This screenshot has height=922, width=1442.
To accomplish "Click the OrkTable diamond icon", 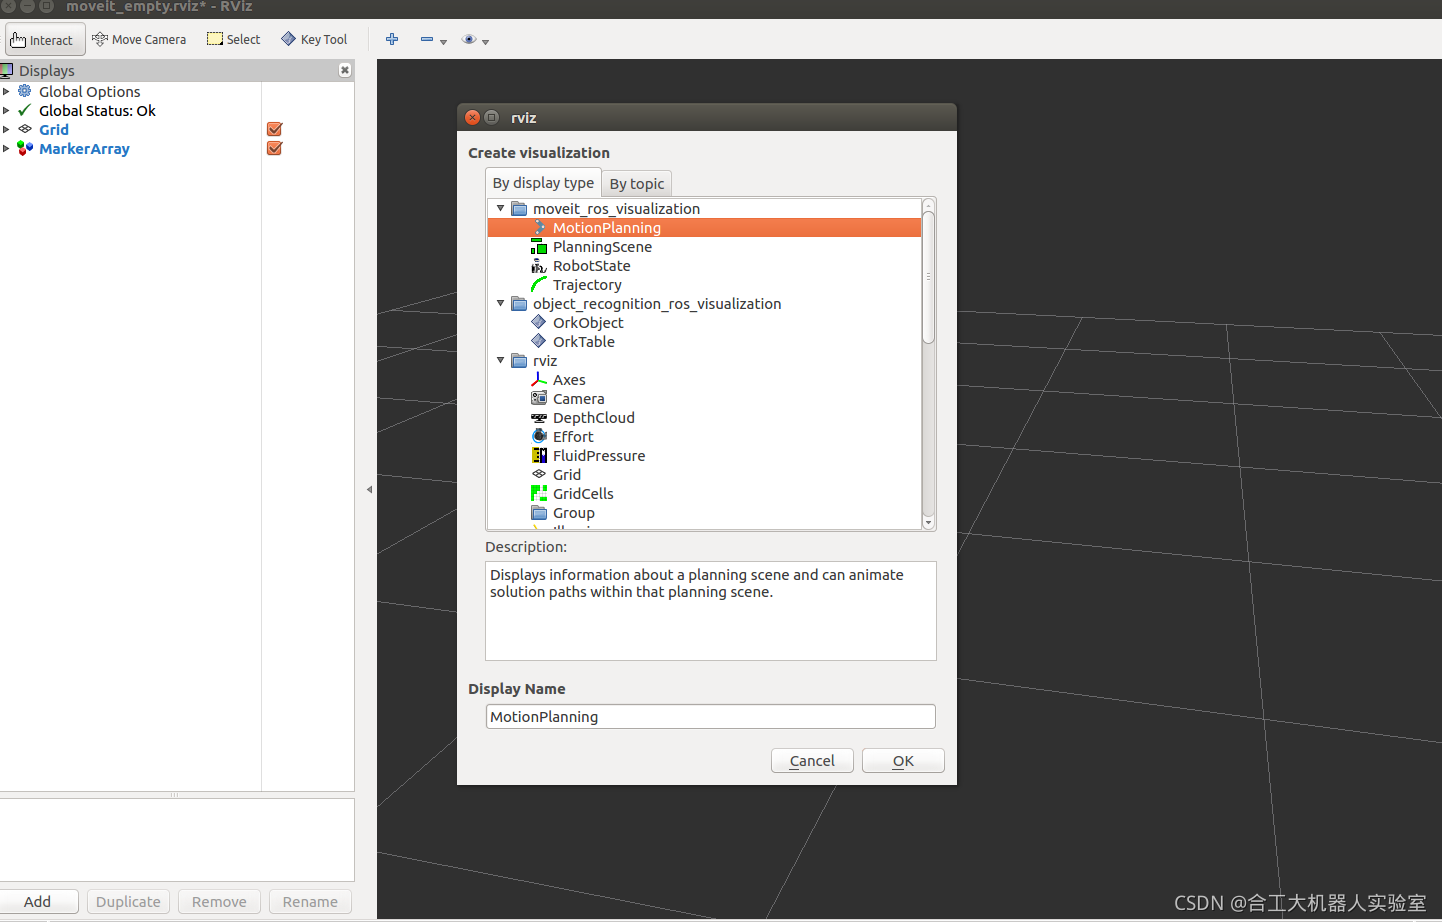I will click(539, 341).
